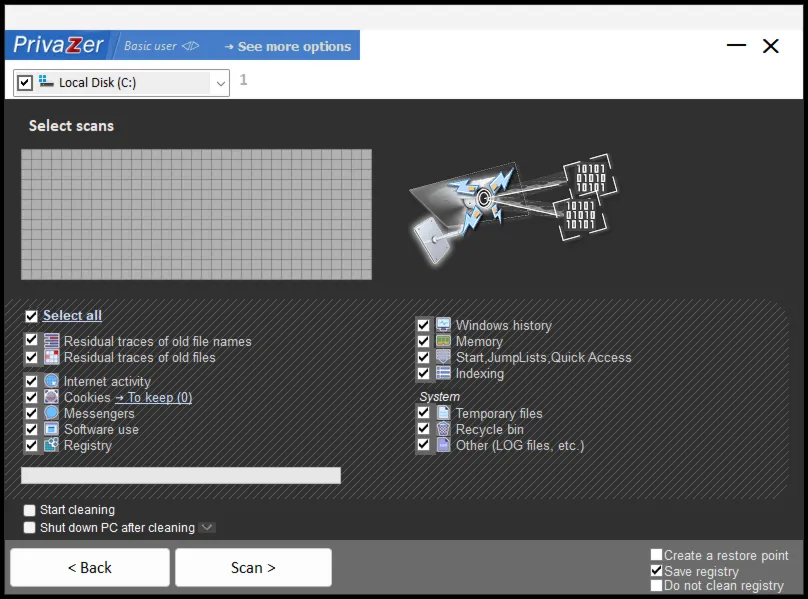The image size is (808, 599).
Task: Open the See more options link
Action: click(x=288, y=46)
